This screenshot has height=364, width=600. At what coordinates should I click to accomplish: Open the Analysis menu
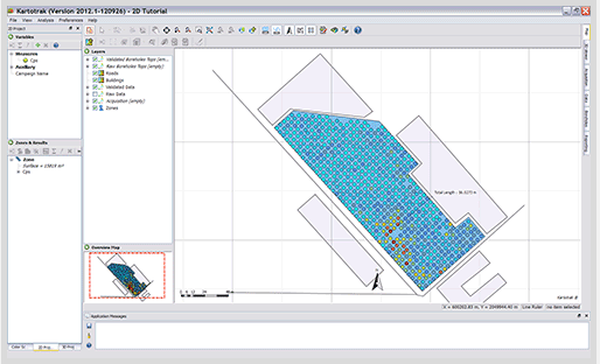(46, 20)
